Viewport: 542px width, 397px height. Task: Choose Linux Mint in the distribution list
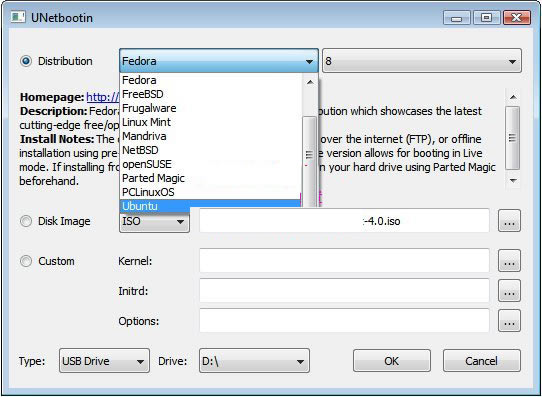(x=211, y=122)
